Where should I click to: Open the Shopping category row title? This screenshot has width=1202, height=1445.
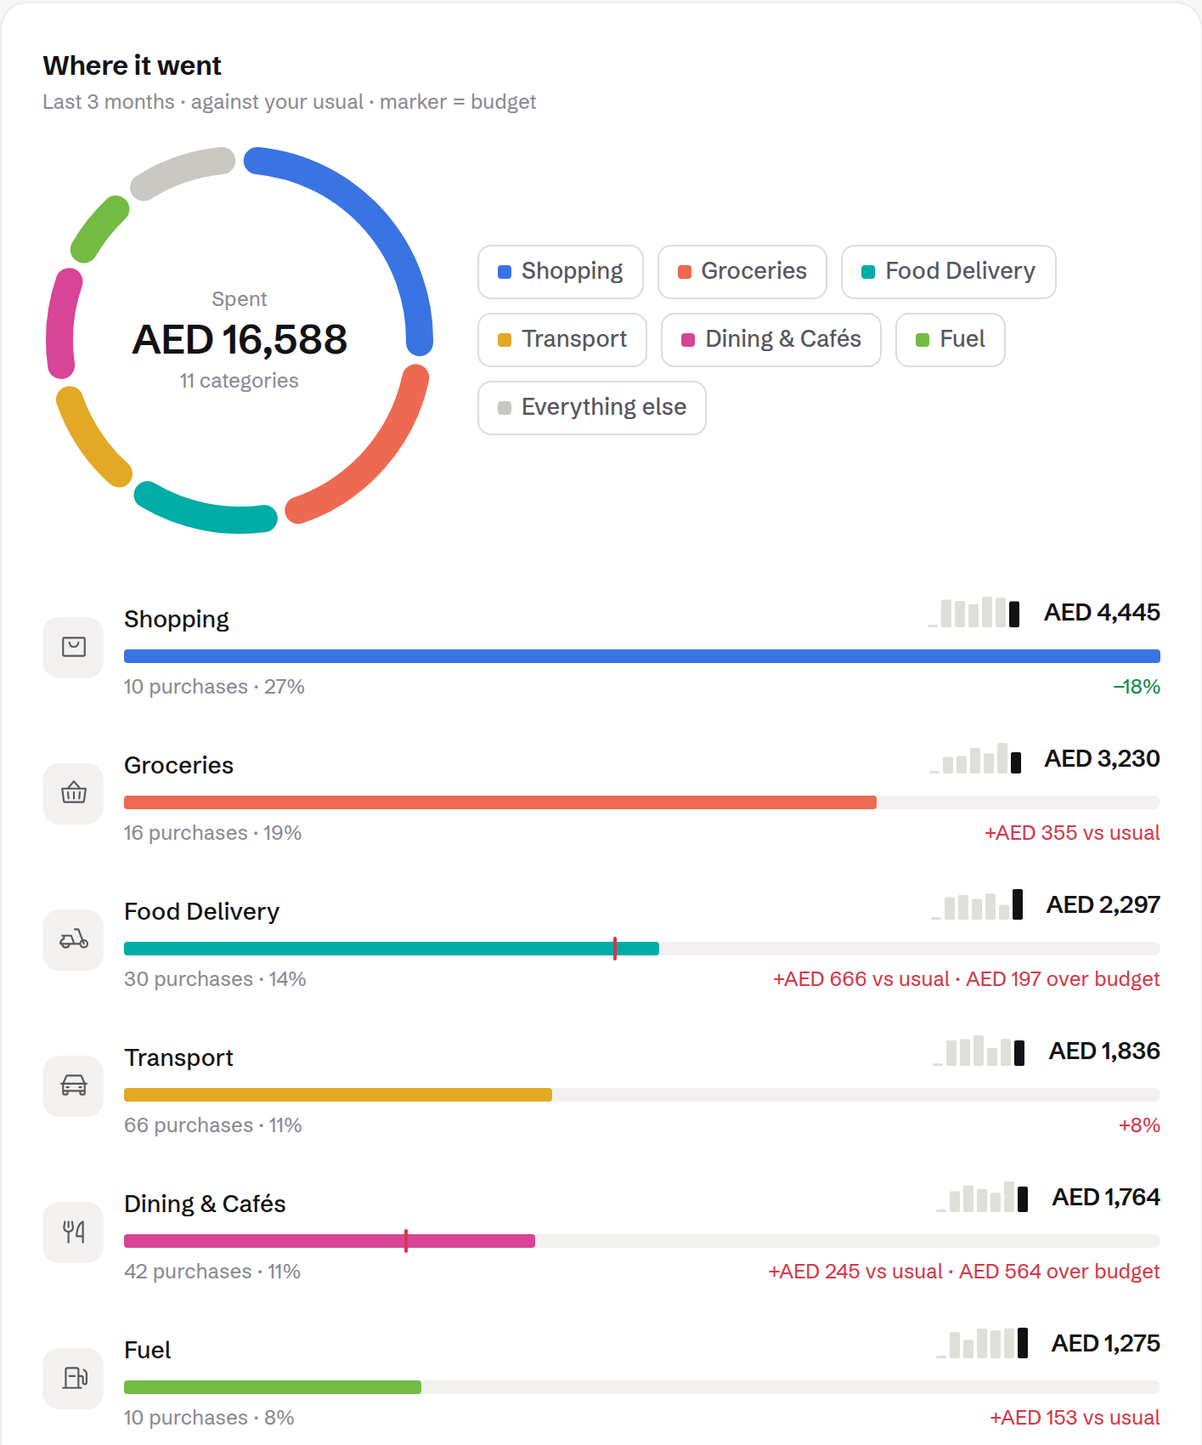pyautogui.click(x=176, y=619)
